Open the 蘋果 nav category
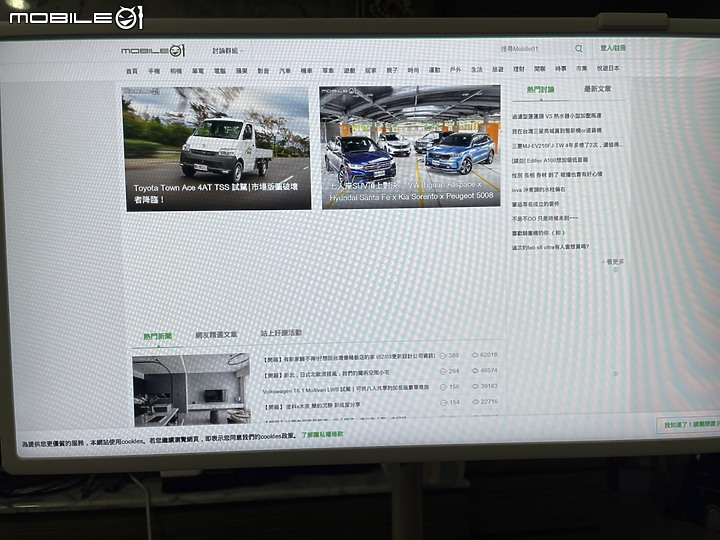The image size is (720, 540). (x=242, y=71)
